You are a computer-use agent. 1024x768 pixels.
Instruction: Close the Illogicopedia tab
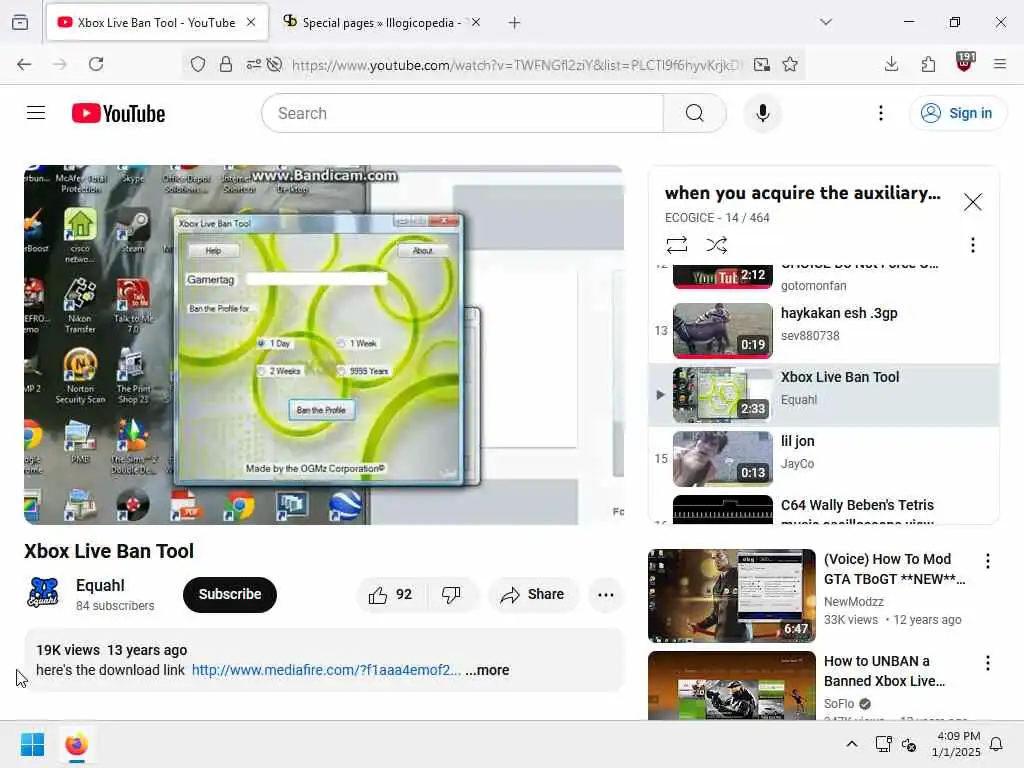click(476, 22)
